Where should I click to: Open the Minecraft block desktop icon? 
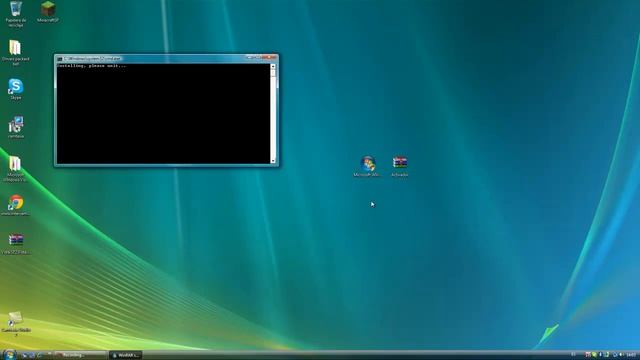[48, 11]
